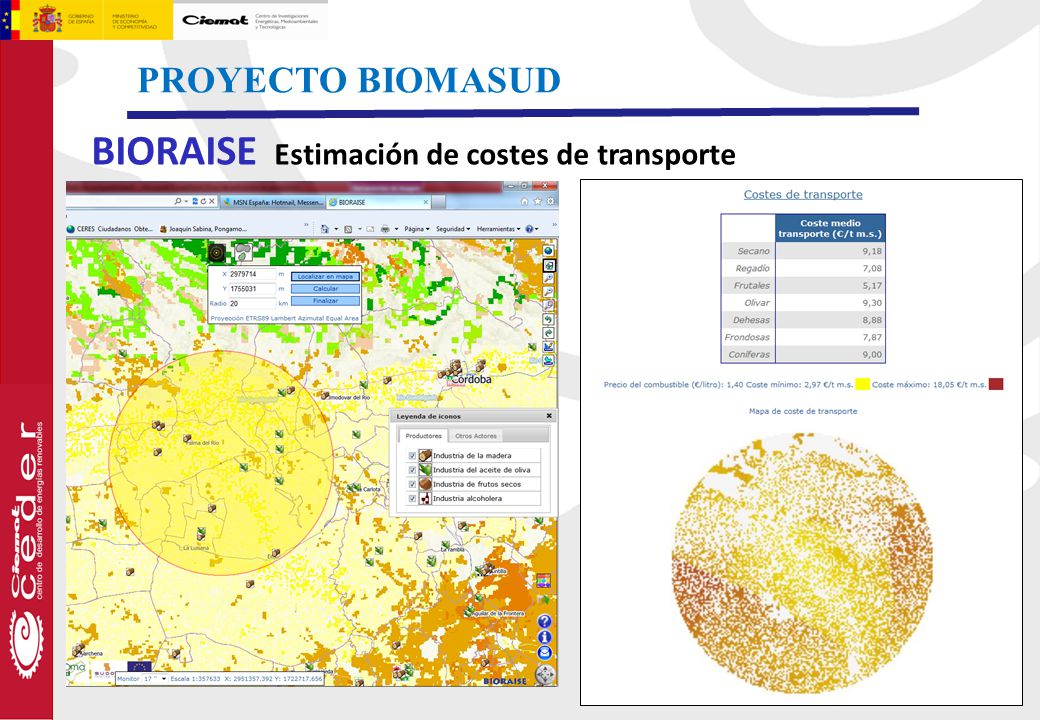Select the radius target tool on the map

click(x=216, y=253)
